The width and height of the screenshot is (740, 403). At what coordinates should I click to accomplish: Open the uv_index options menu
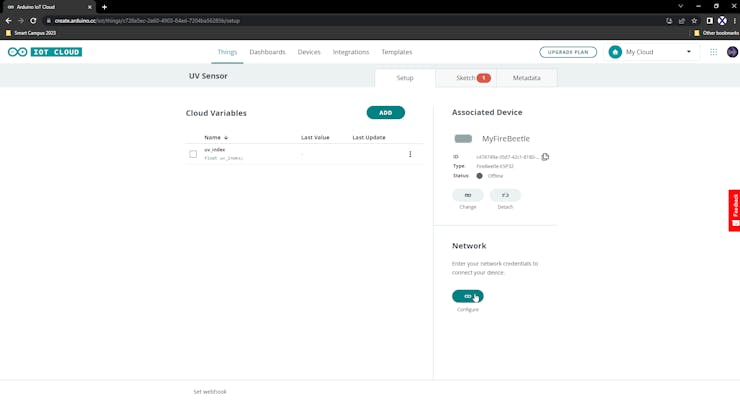coord(410,154)
